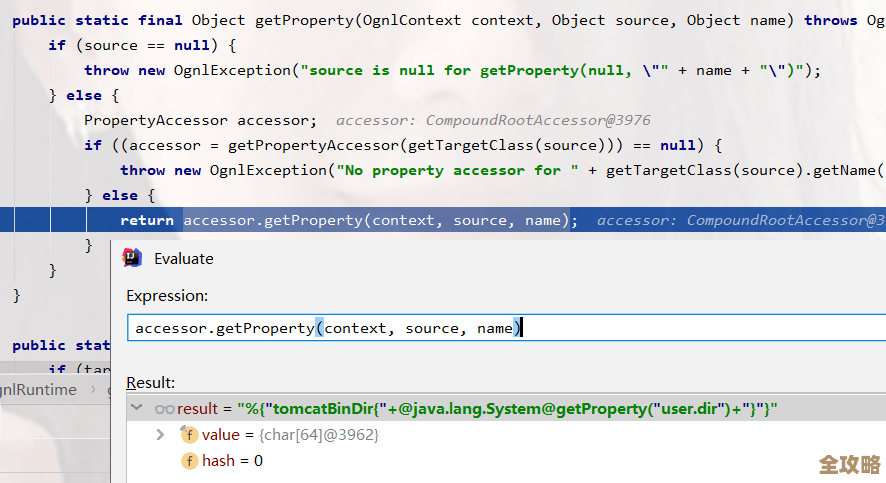886x483 pixels.
Task: Click the breadcrumb arrow after OgnlRuntime
Action: (x=93, y=390)
